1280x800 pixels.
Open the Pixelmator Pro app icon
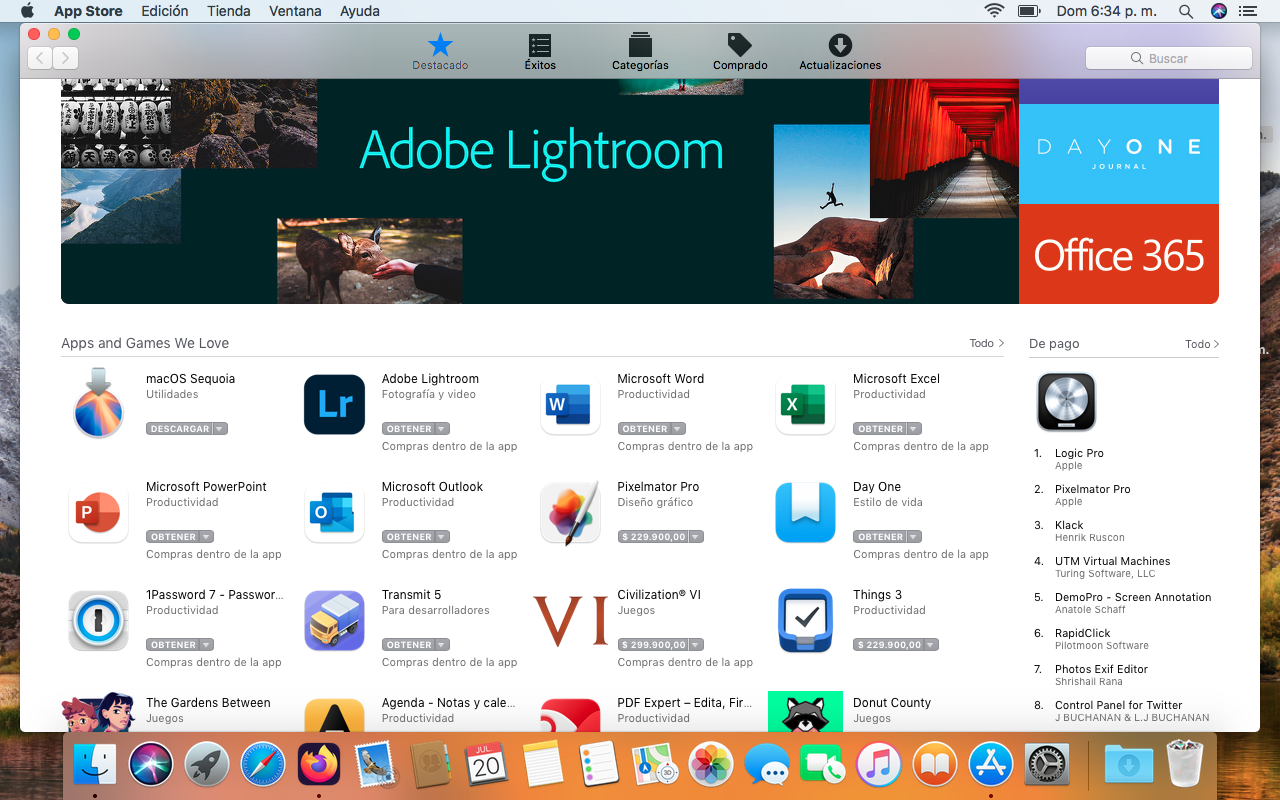pos(570,513)
